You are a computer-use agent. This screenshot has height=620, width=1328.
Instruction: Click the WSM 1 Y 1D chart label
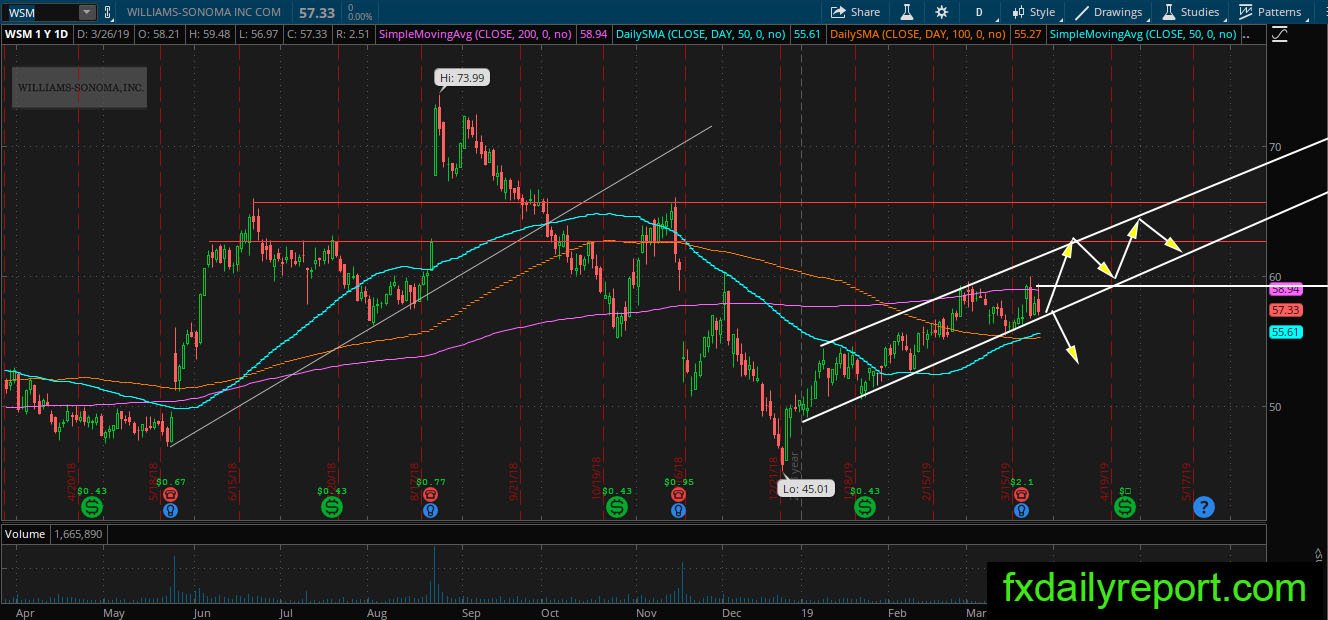tap(39, 34)
